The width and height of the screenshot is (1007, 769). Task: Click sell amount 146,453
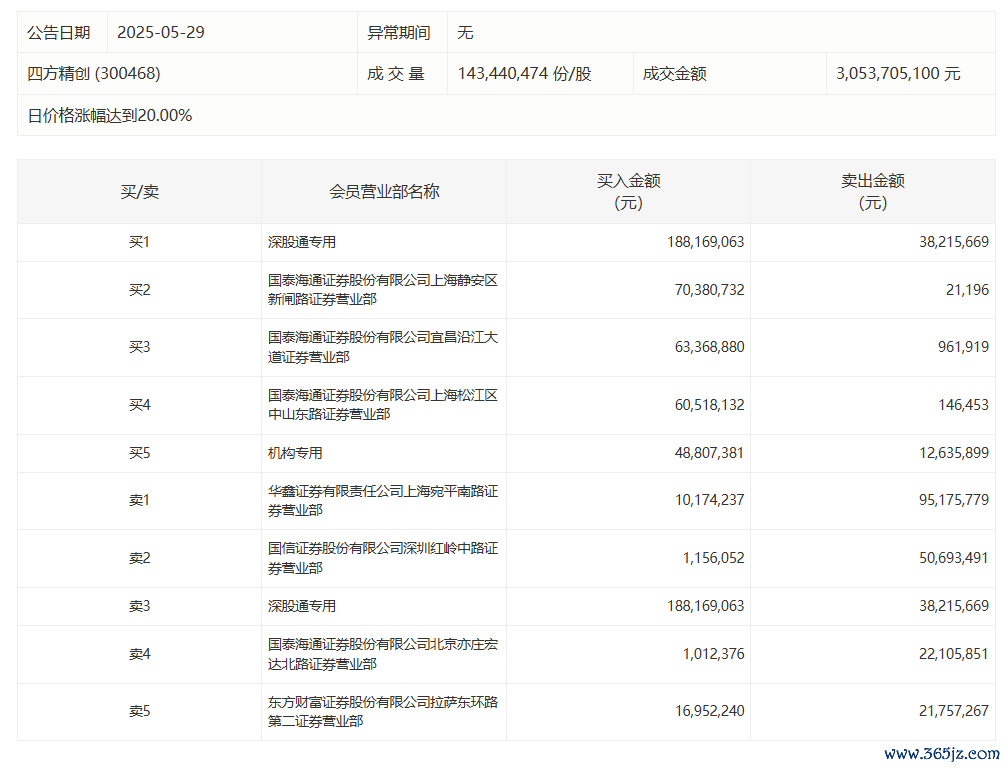tap(963, 405)
